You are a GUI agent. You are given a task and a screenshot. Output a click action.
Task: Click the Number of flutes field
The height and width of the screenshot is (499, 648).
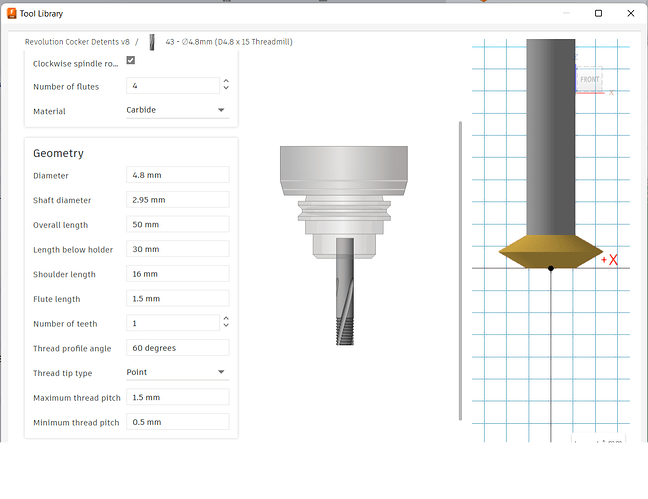coord(173,86)
